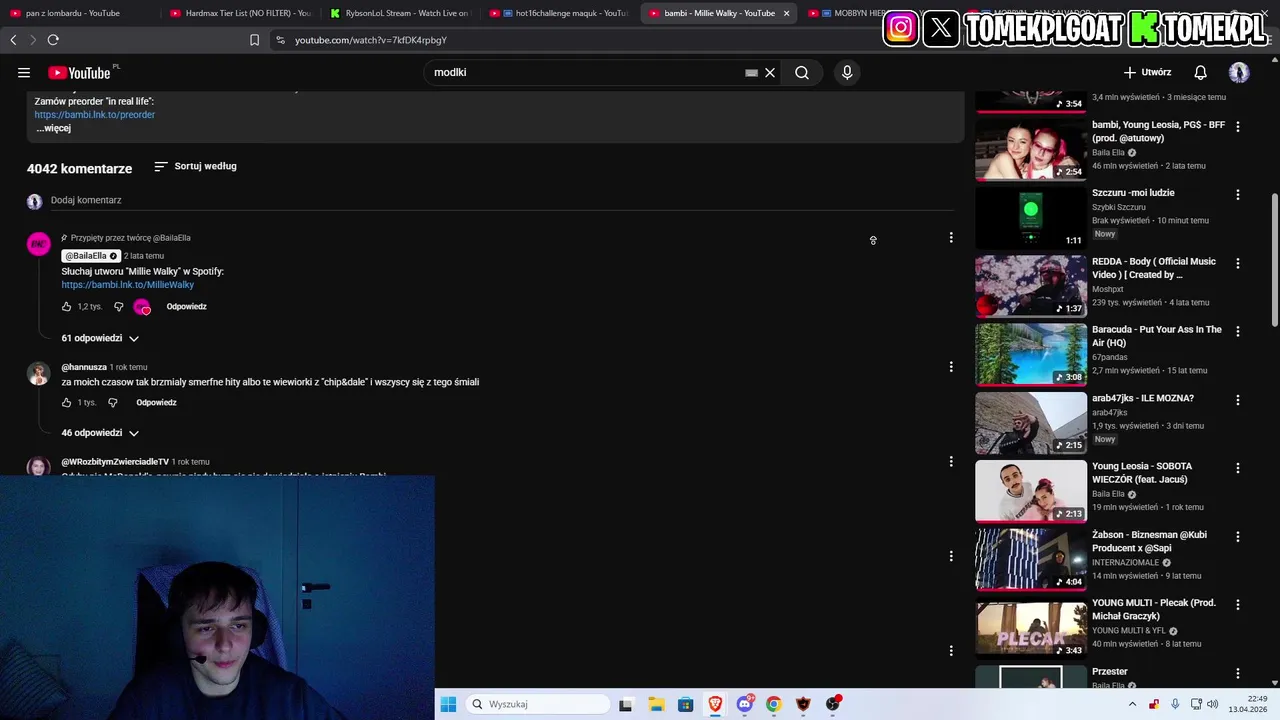1280x720 pixels.
Task: Open Sortuj według sort dropdown
Action: 195,166
